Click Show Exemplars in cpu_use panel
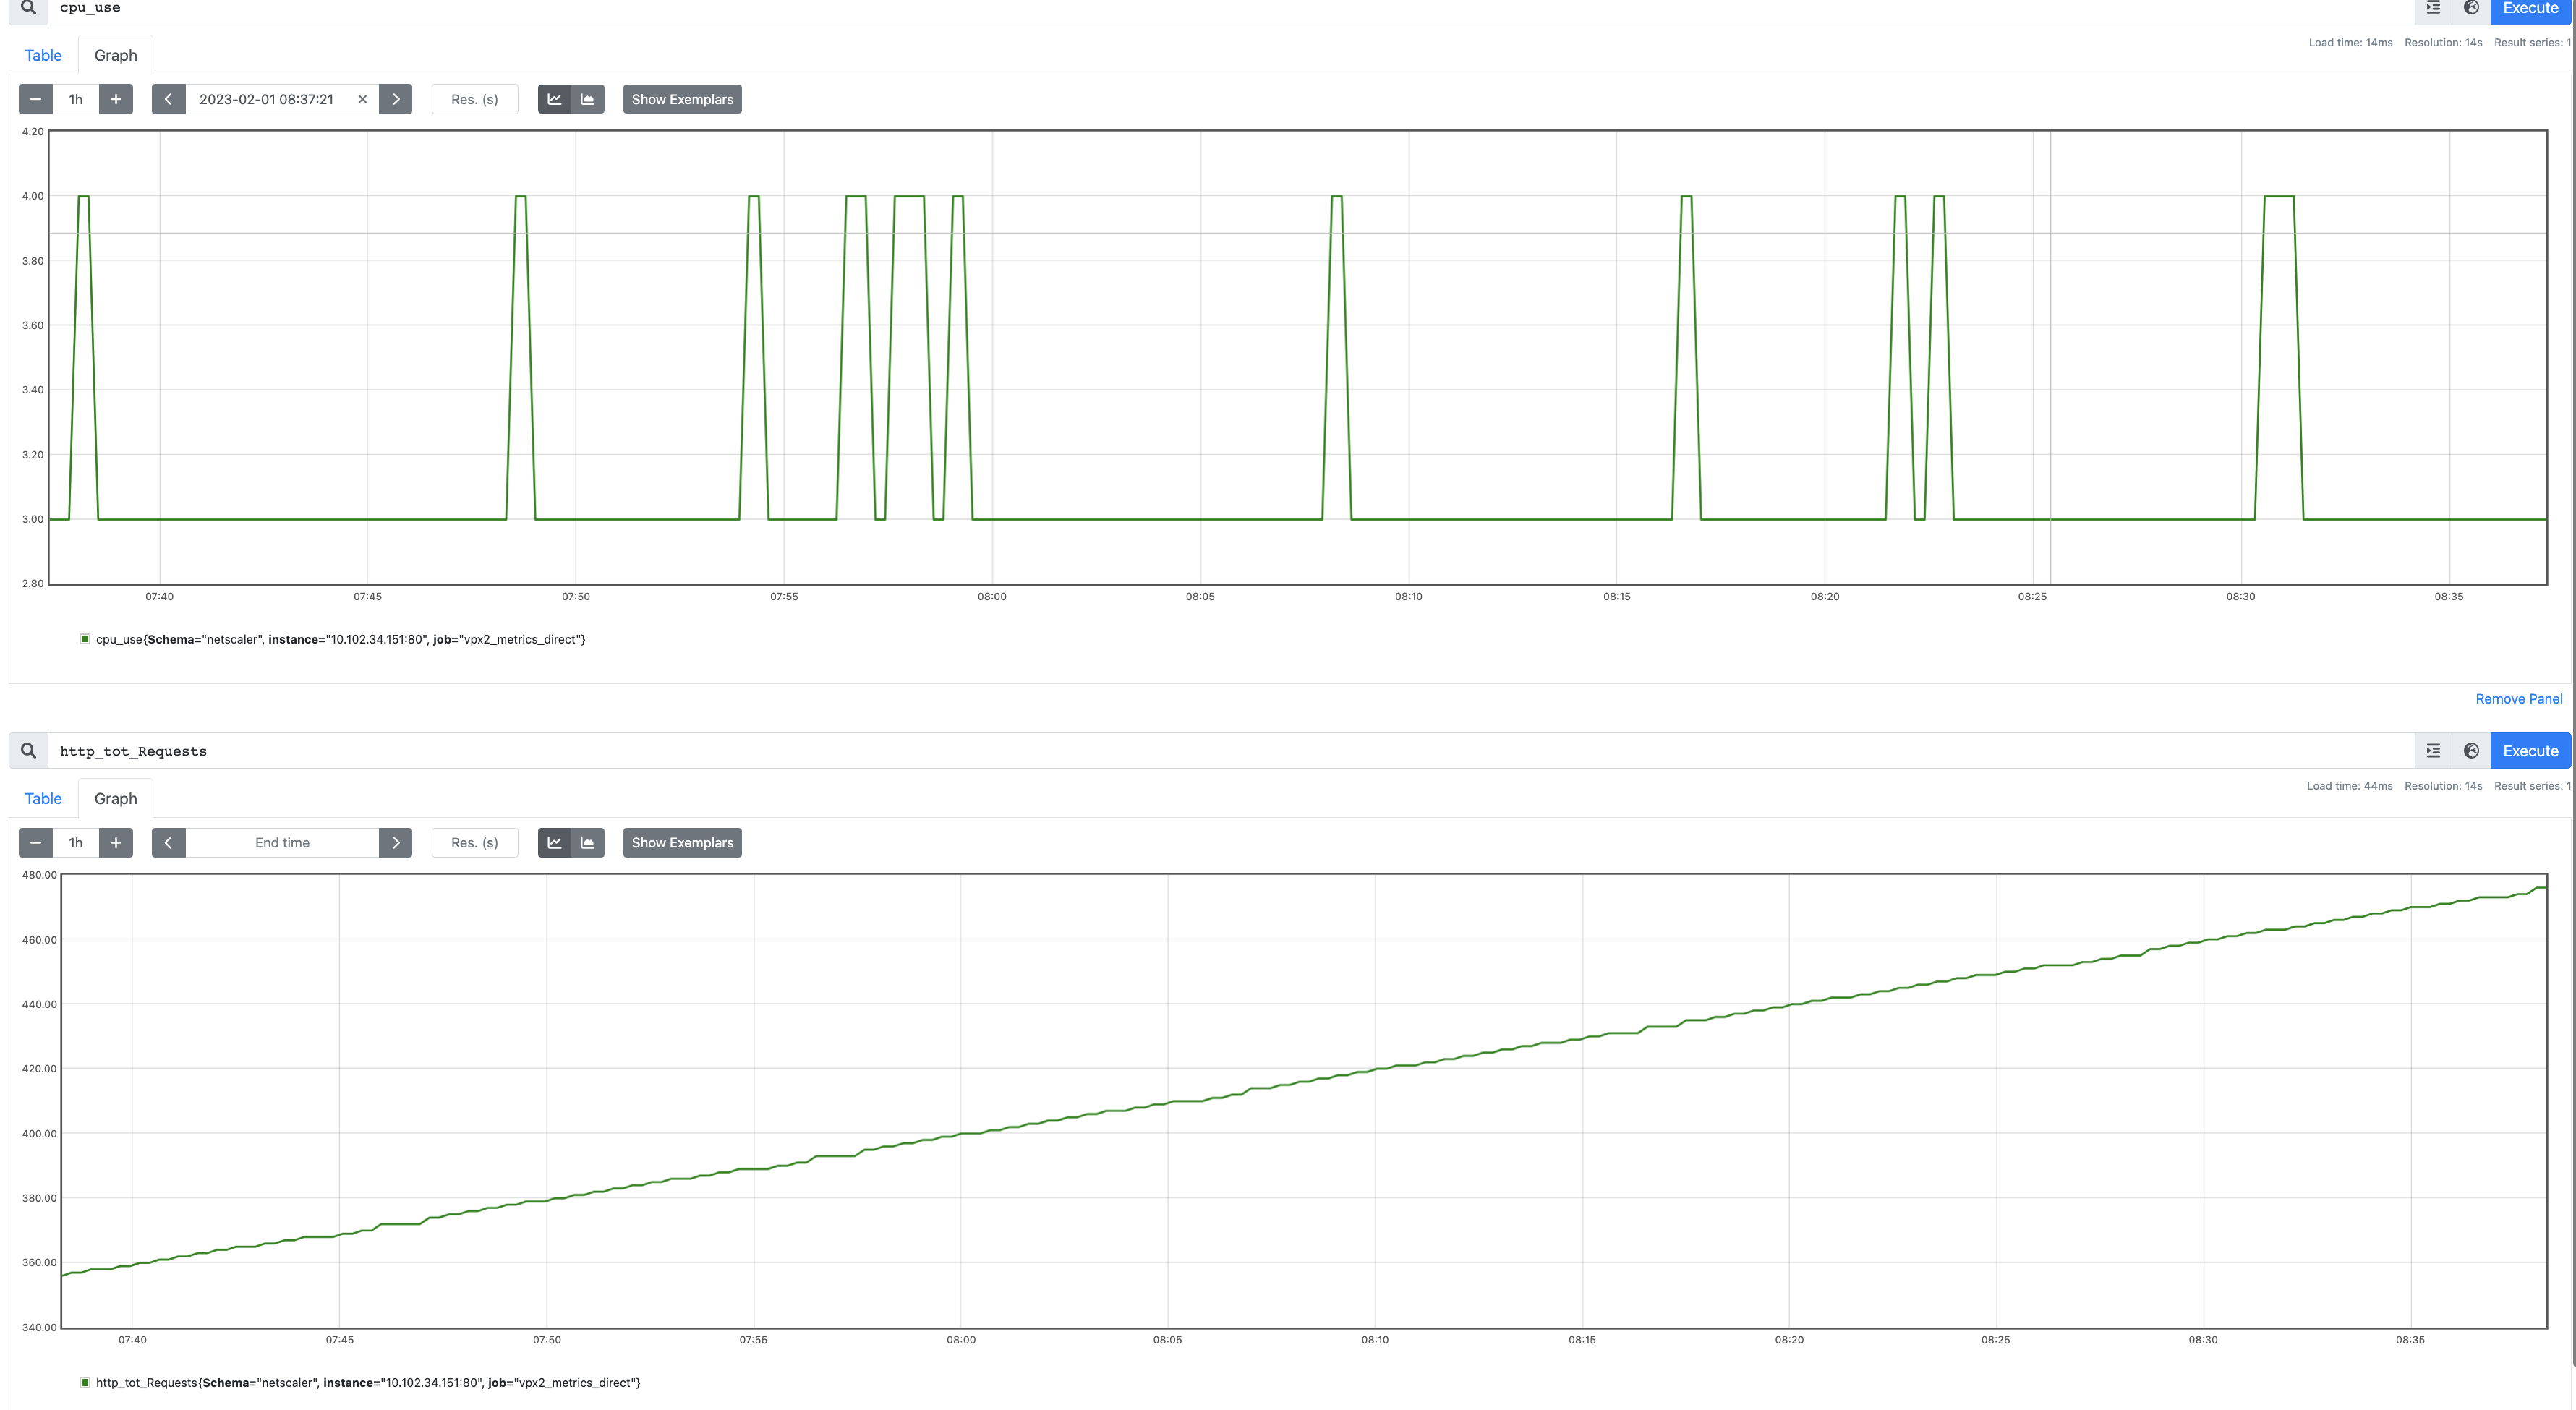The image size is (2576, 1410). 682,99
